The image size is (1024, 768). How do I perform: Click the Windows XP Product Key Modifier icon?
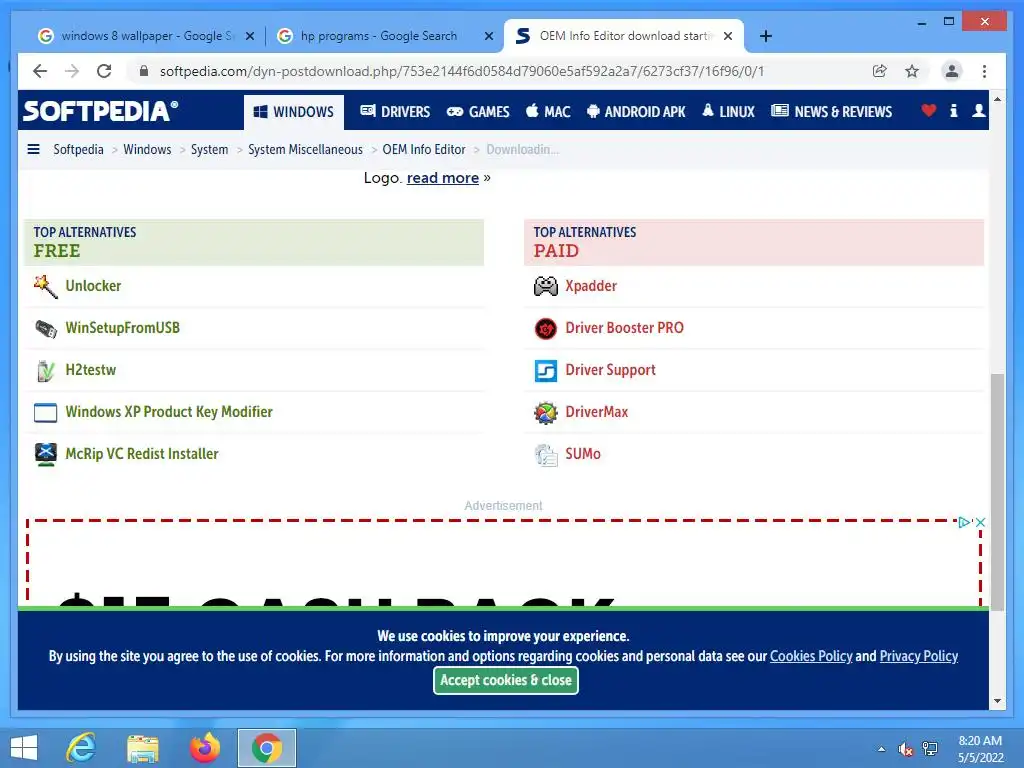pos(46,413)
